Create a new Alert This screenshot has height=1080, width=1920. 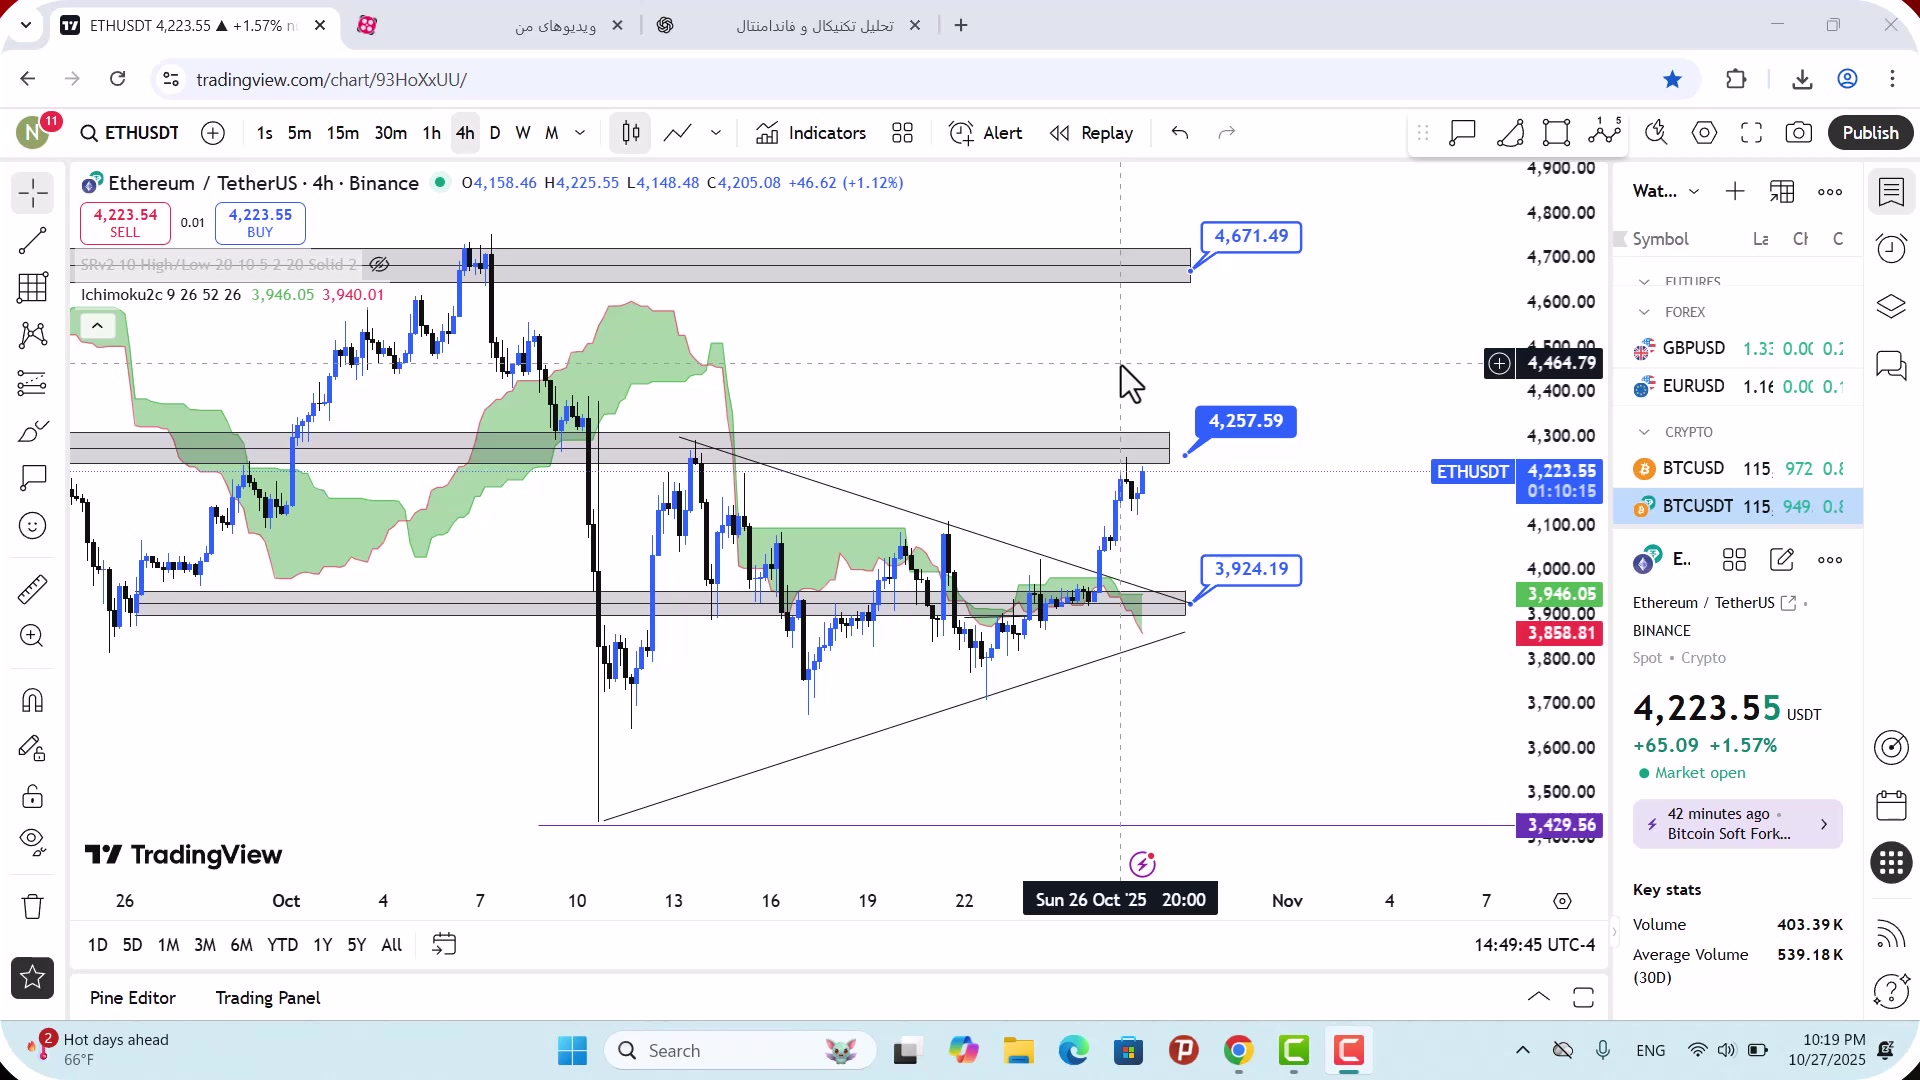click(986, 133)
